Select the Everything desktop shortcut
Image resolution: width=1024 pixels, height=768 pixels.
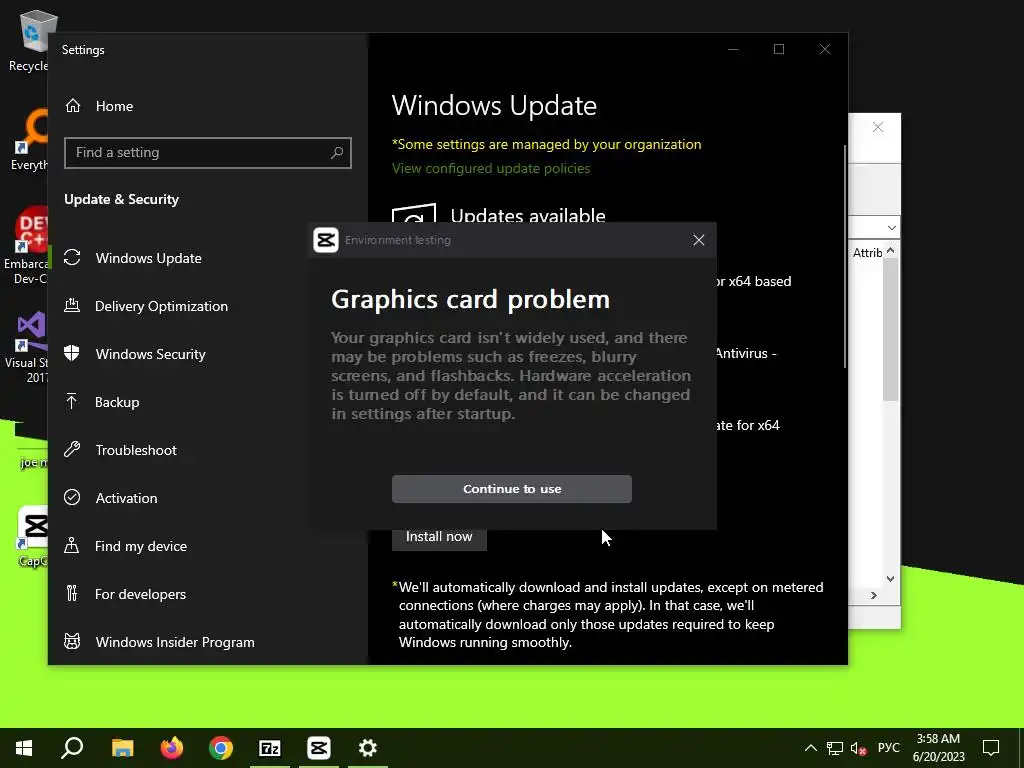pos(29,140)
